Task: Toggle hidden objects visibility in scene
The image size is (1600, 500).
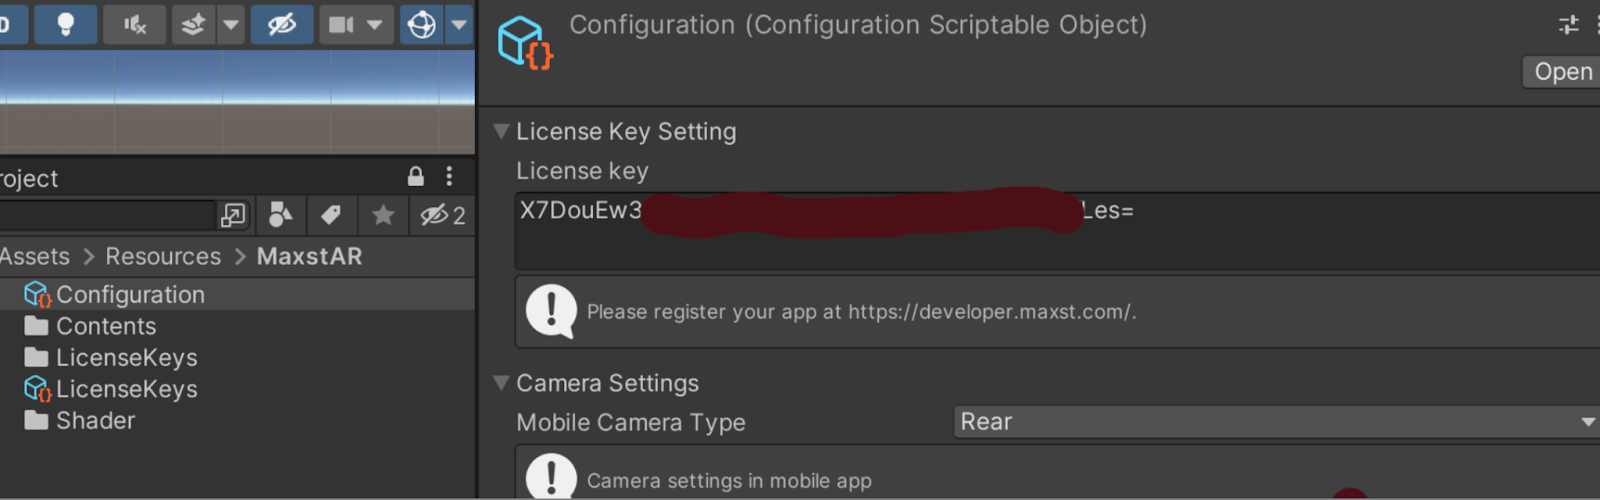Action: coord(281,24)
